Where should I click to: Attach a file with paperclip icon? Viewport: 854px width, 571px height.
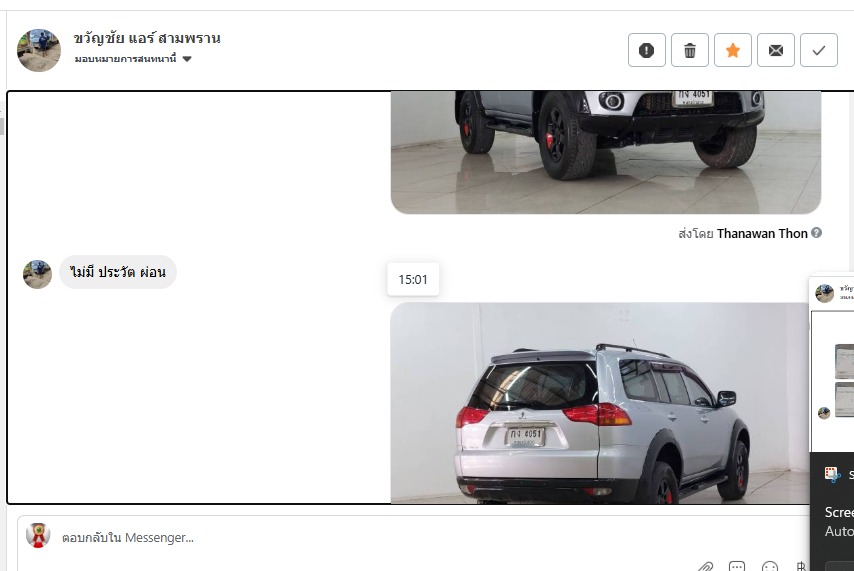click(x=705, y=567)
